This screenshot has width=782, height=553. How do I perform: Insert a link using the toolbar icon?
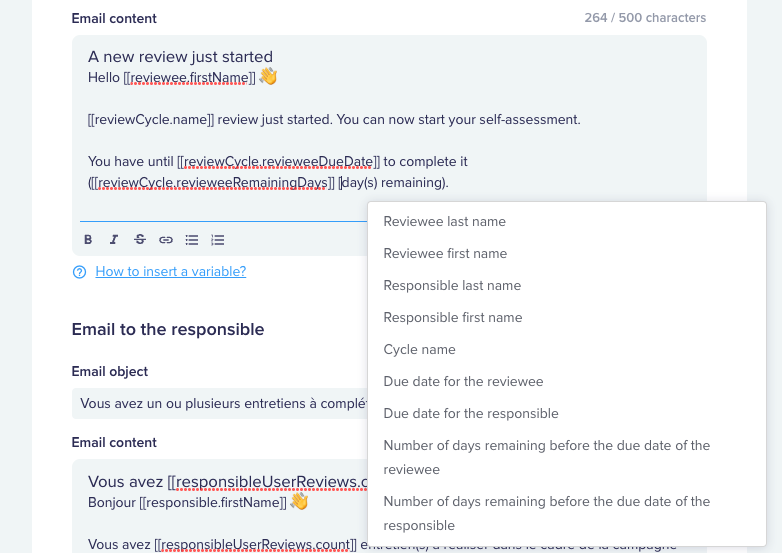point(166,240)
